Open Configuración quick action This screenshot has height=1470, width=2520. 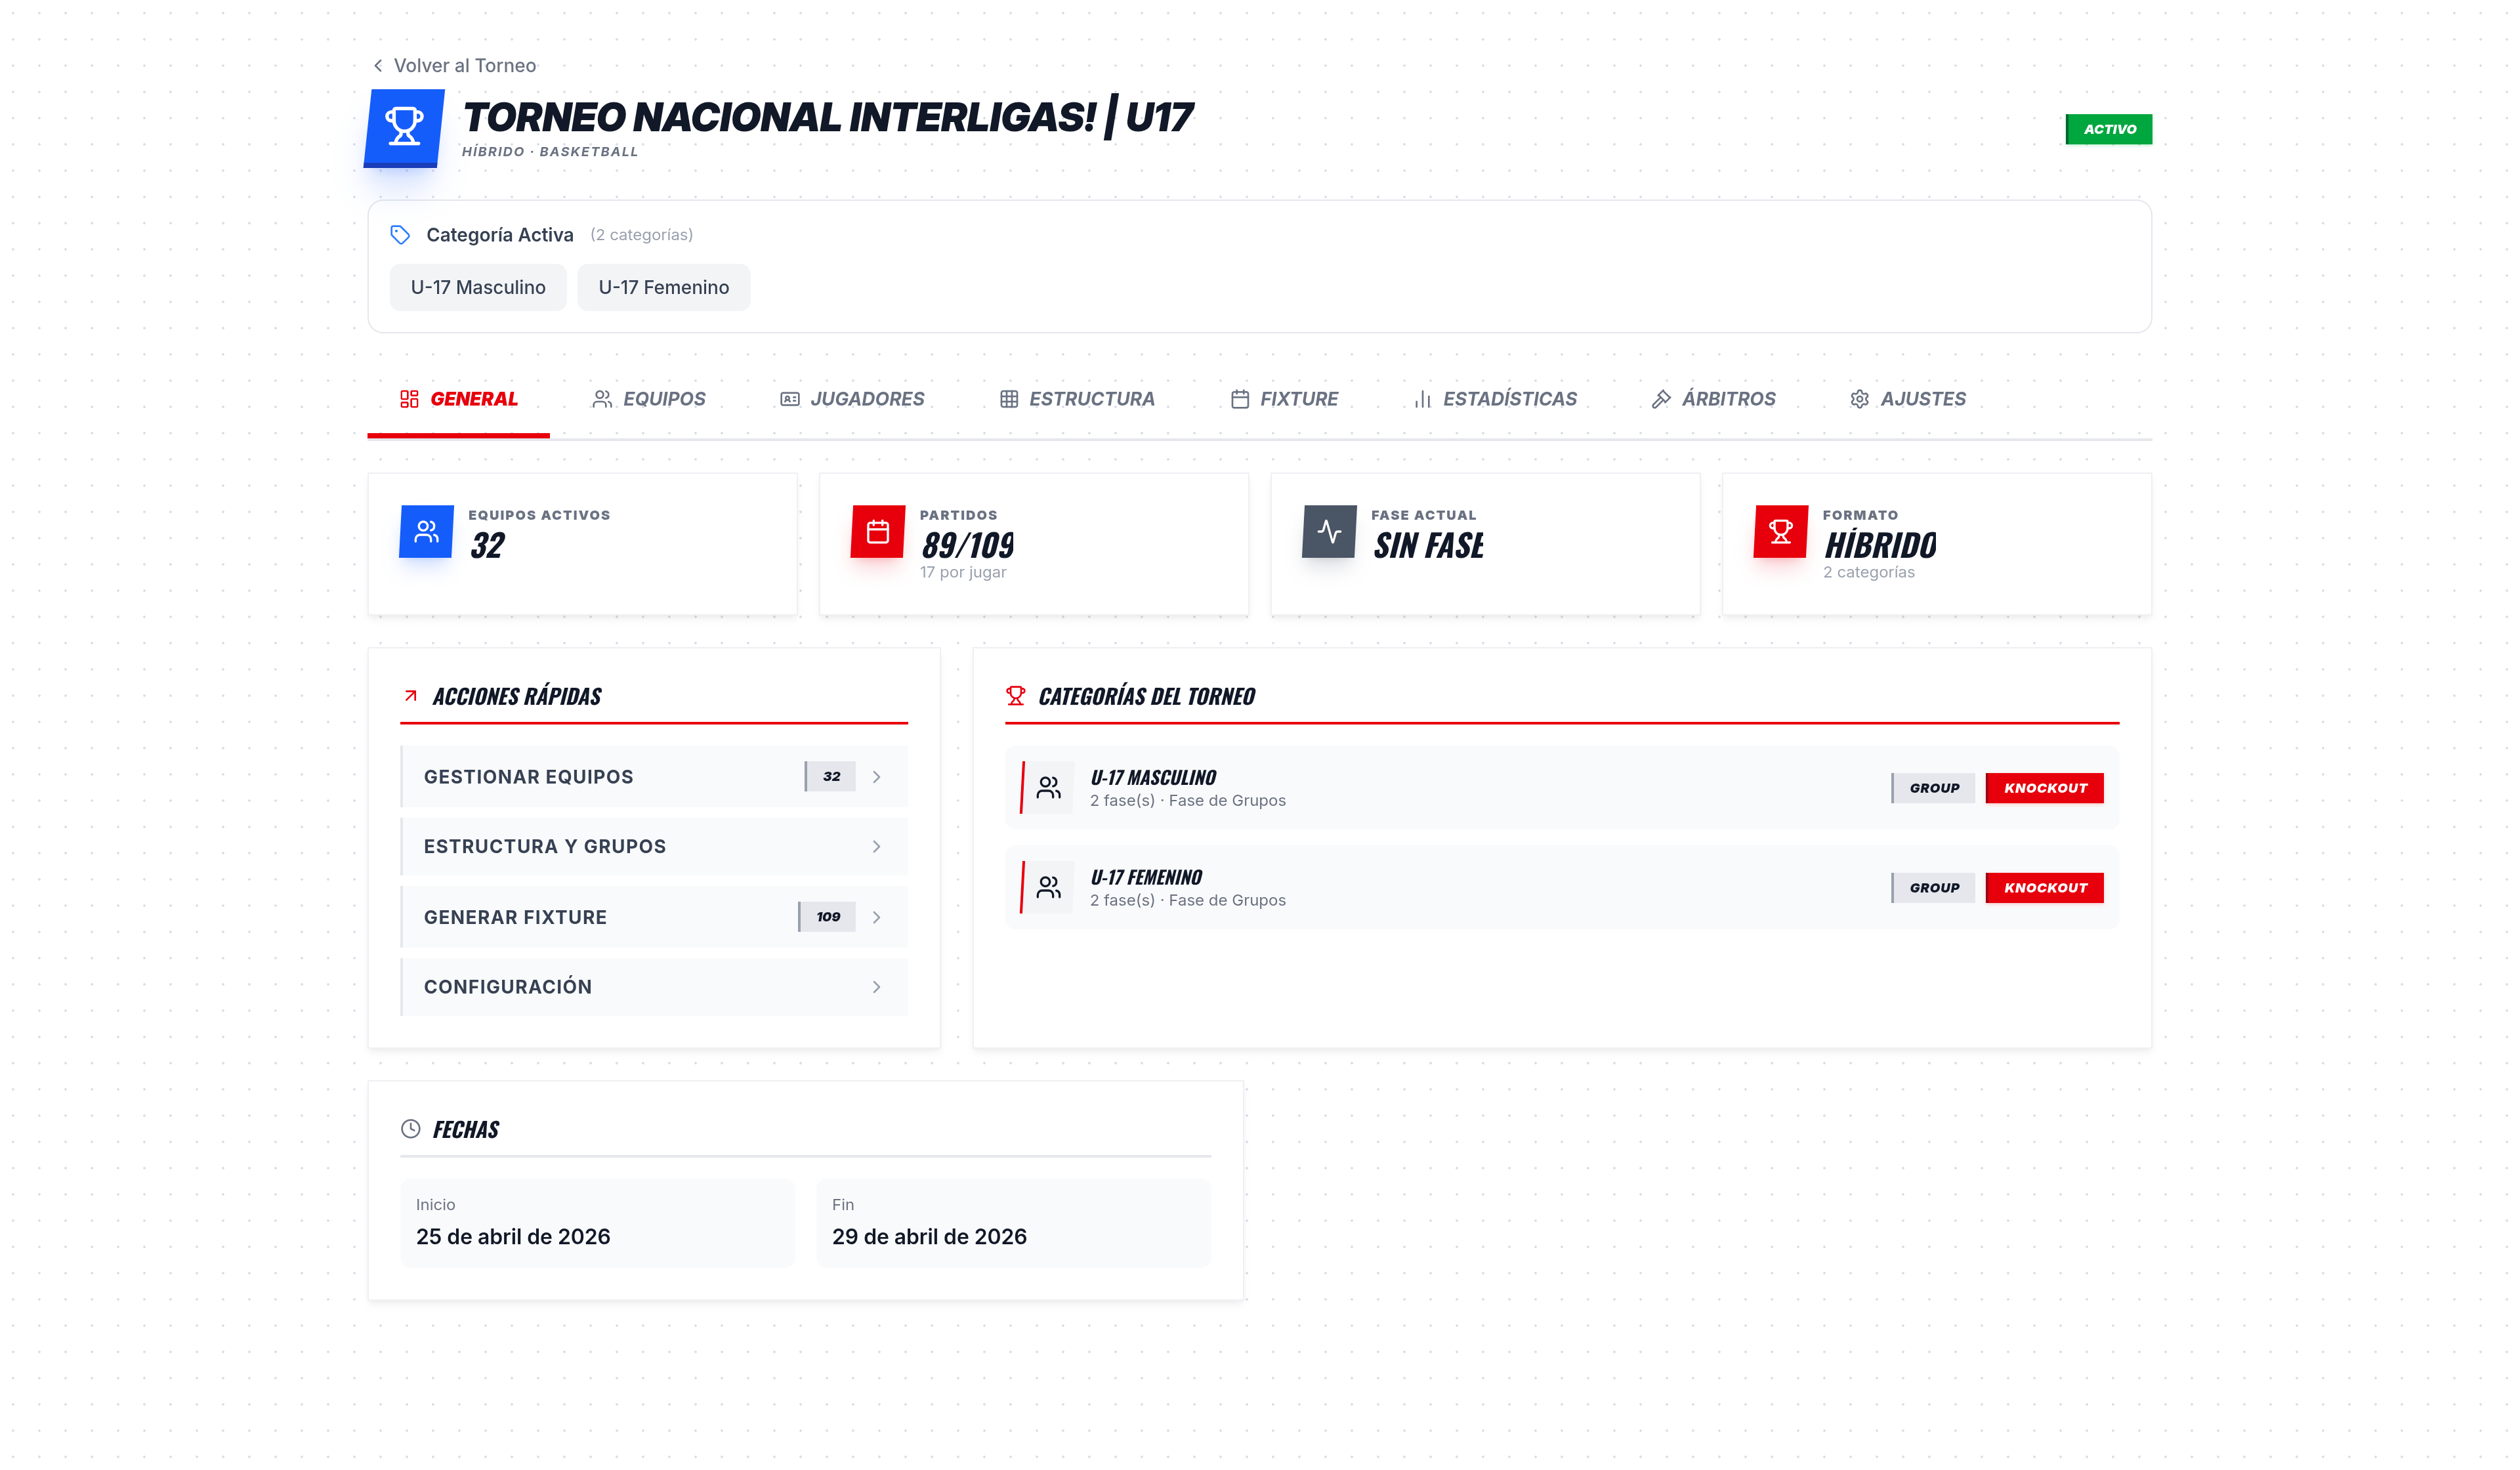click(x=654, y=987)
